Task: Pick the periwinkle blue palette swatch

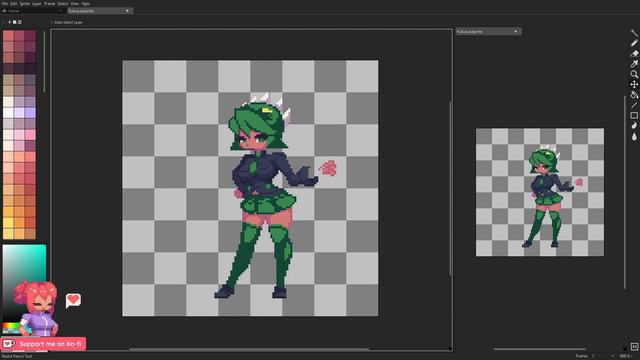Action: point(30,113)
